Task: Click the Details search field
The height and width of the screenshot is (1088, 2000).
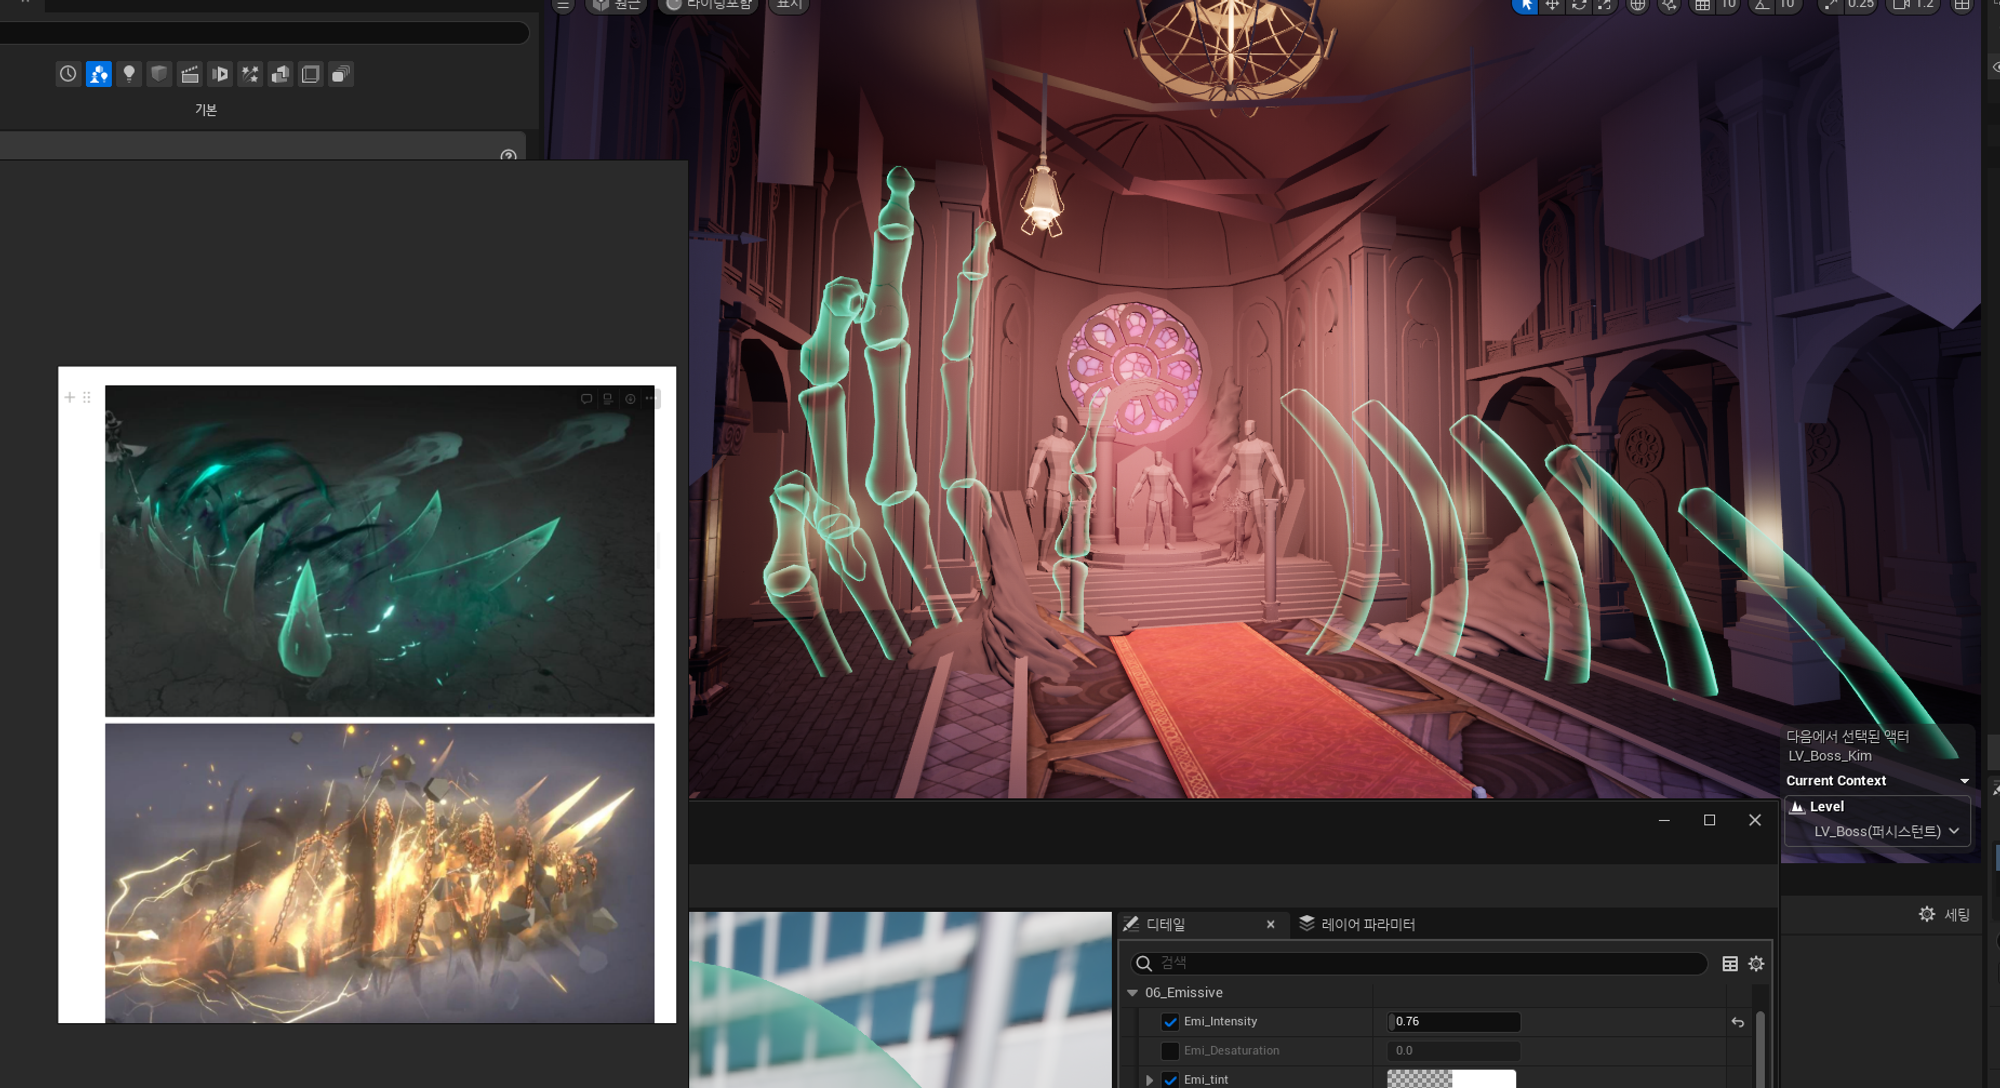Action: coord(1419,963)
